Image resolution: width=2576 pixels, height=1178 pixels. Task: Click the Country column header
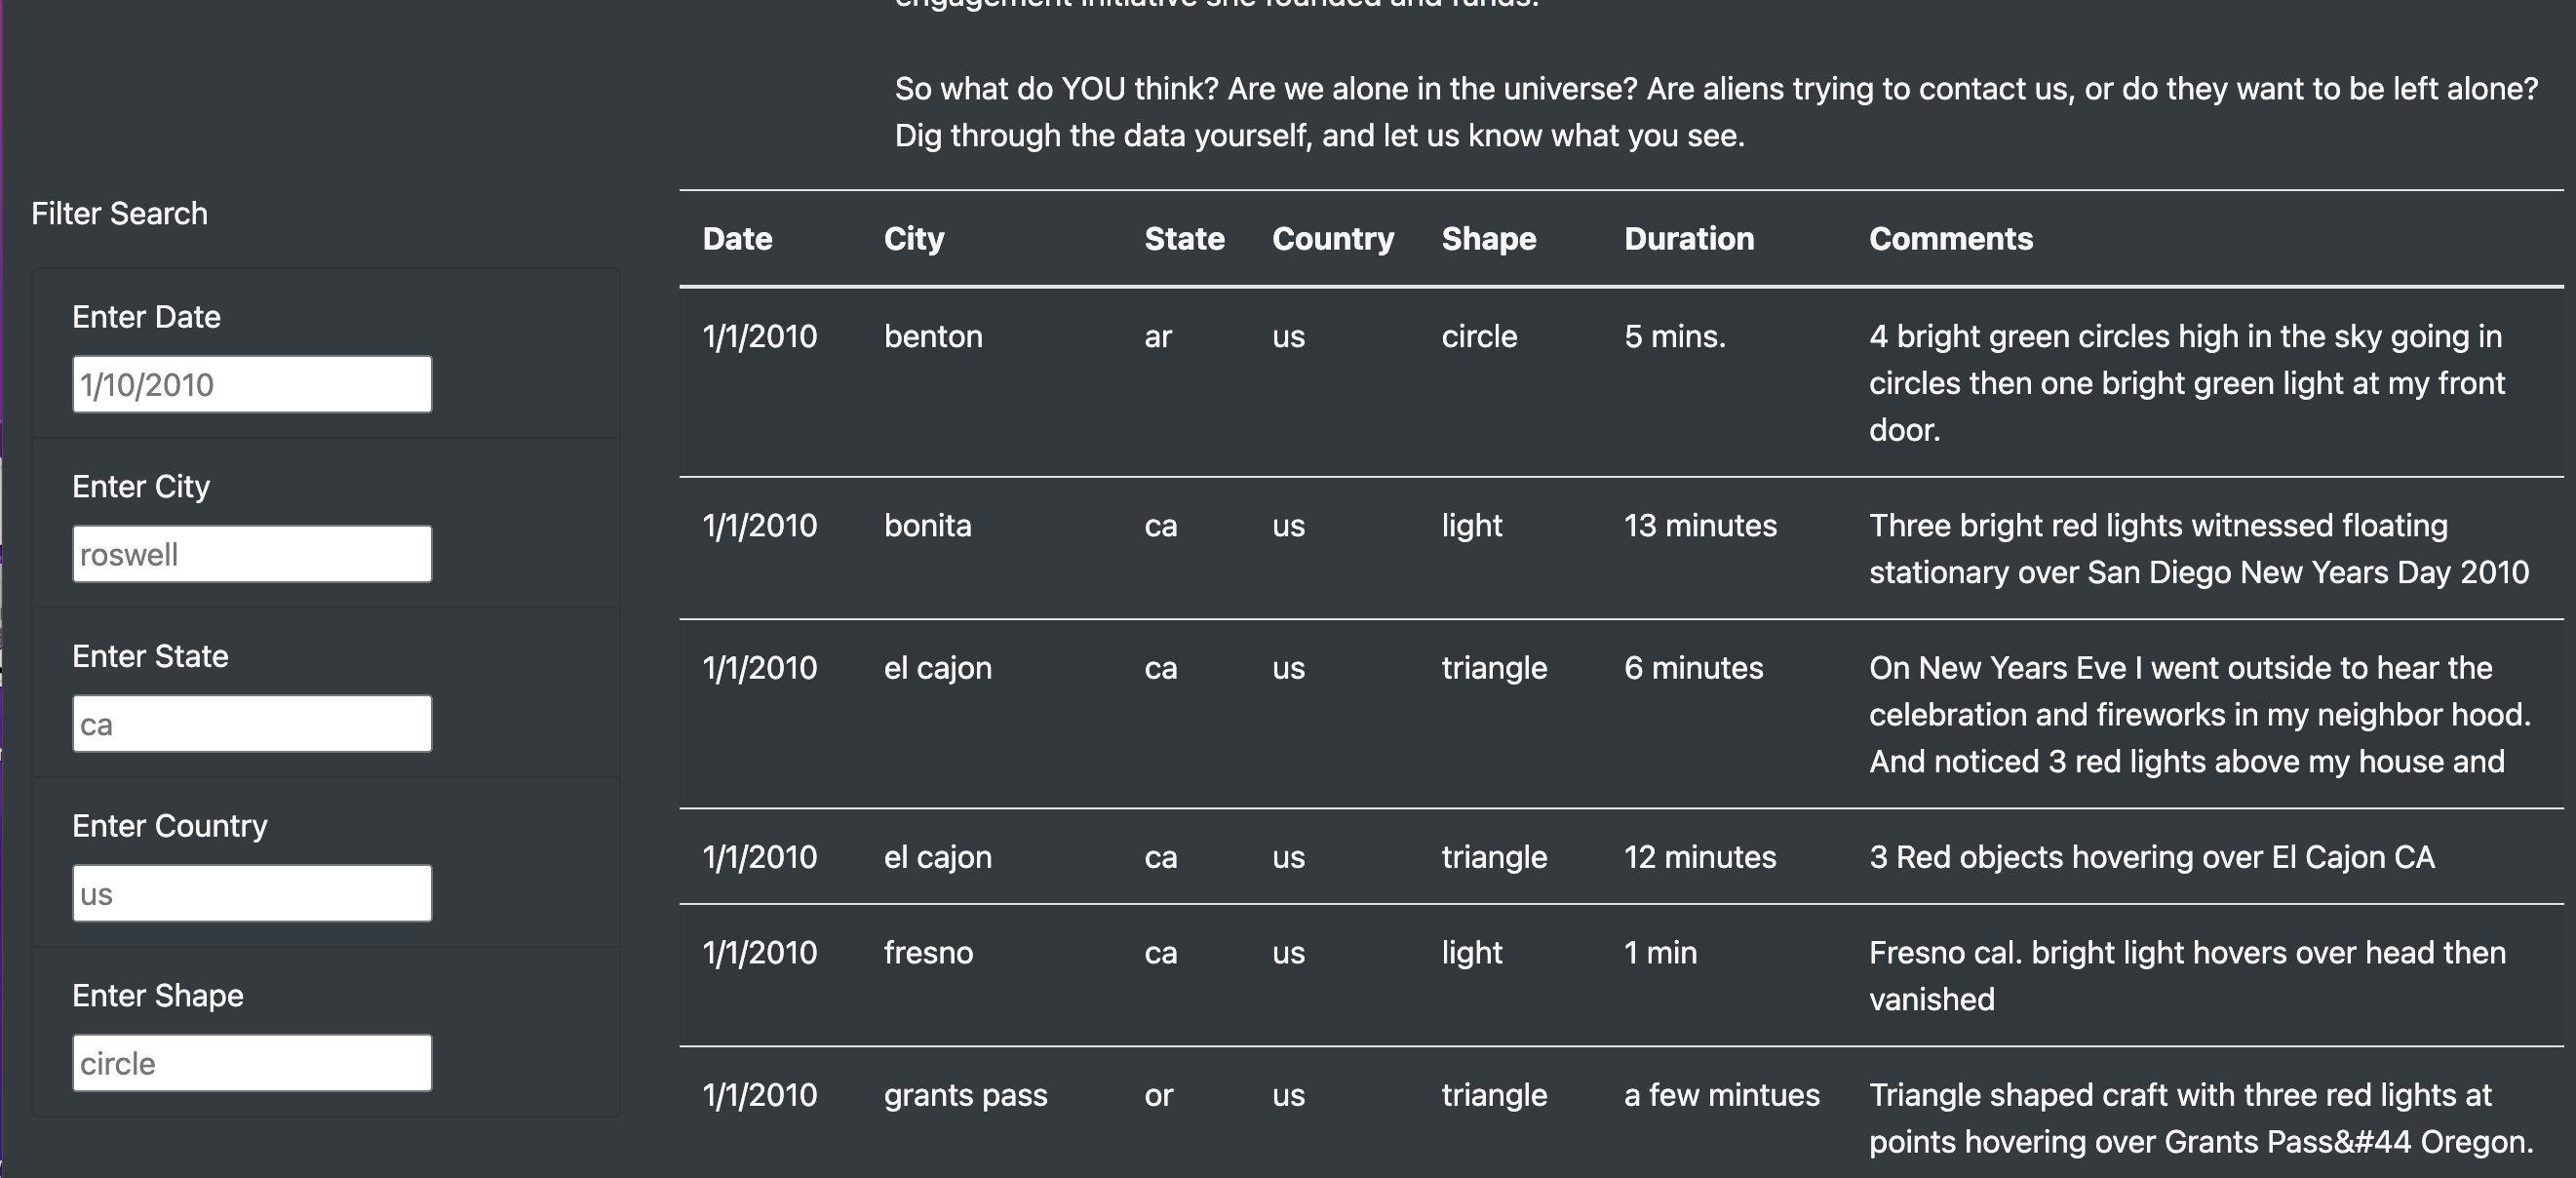1332,239
